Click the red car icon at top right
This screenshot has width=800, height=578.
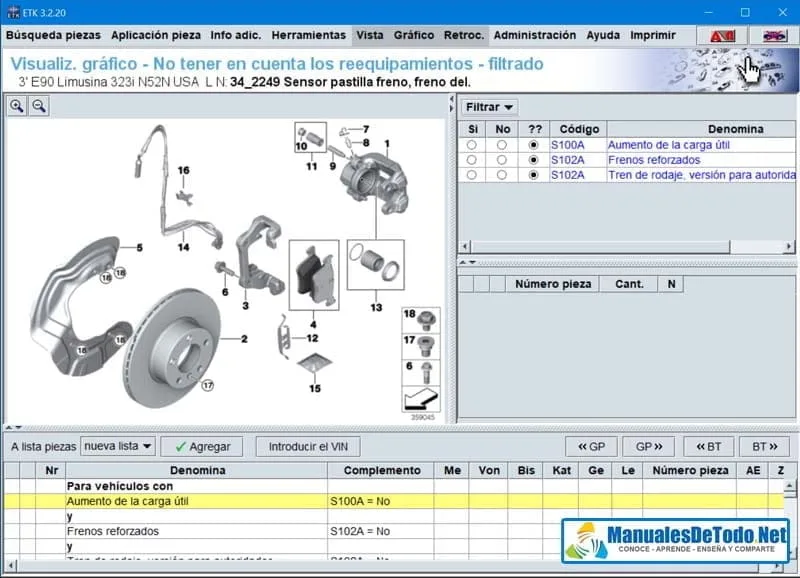coord(774,33)
